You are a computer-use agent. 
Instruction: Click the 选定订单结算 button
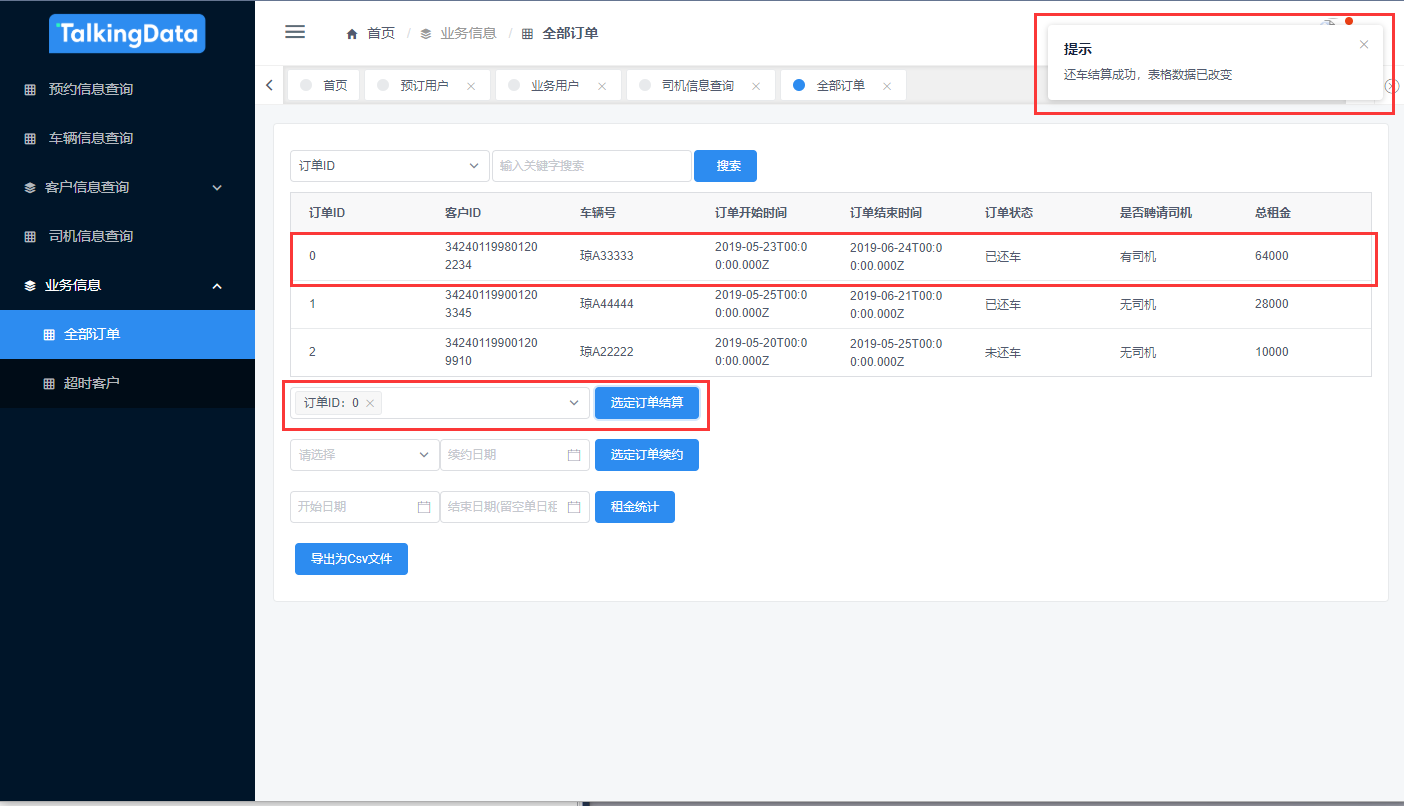(647, 403)
